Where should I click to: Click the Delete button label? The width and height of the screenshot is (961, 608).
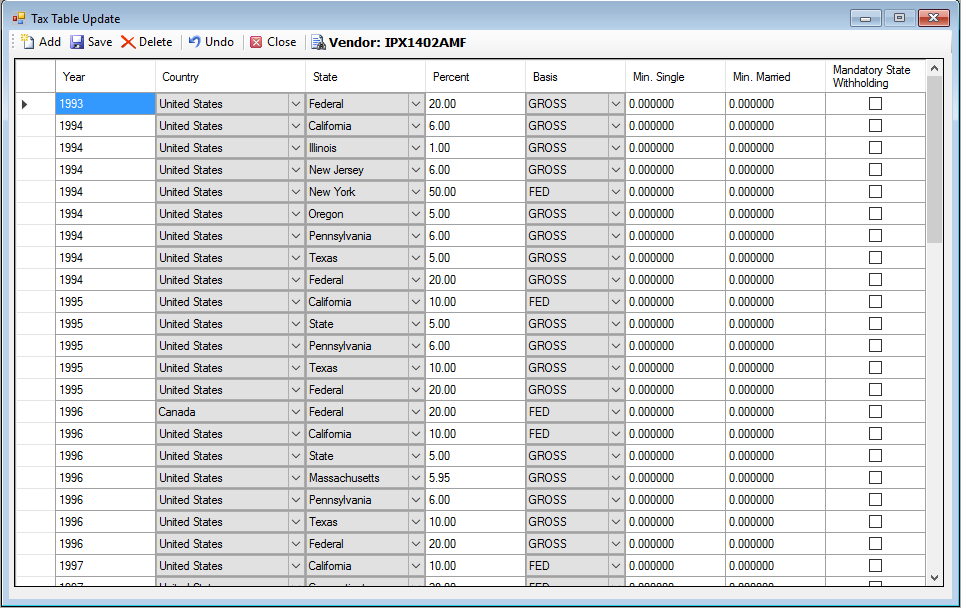click(156, 42)
